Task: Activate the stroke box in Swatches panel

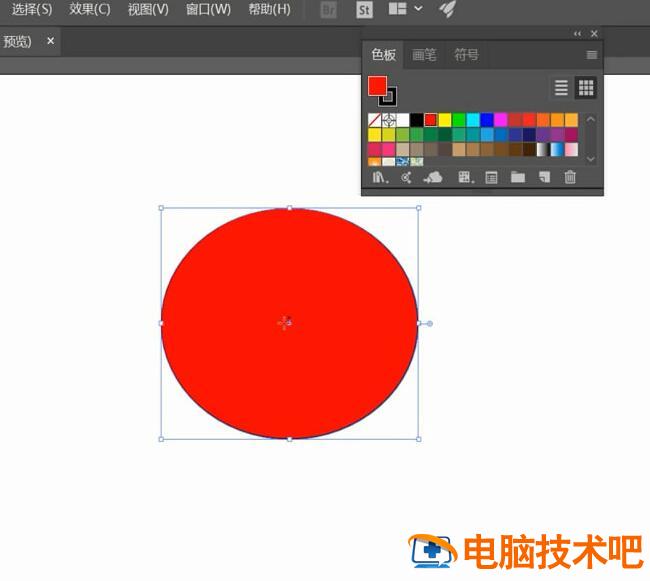Action: click(388, 97)
